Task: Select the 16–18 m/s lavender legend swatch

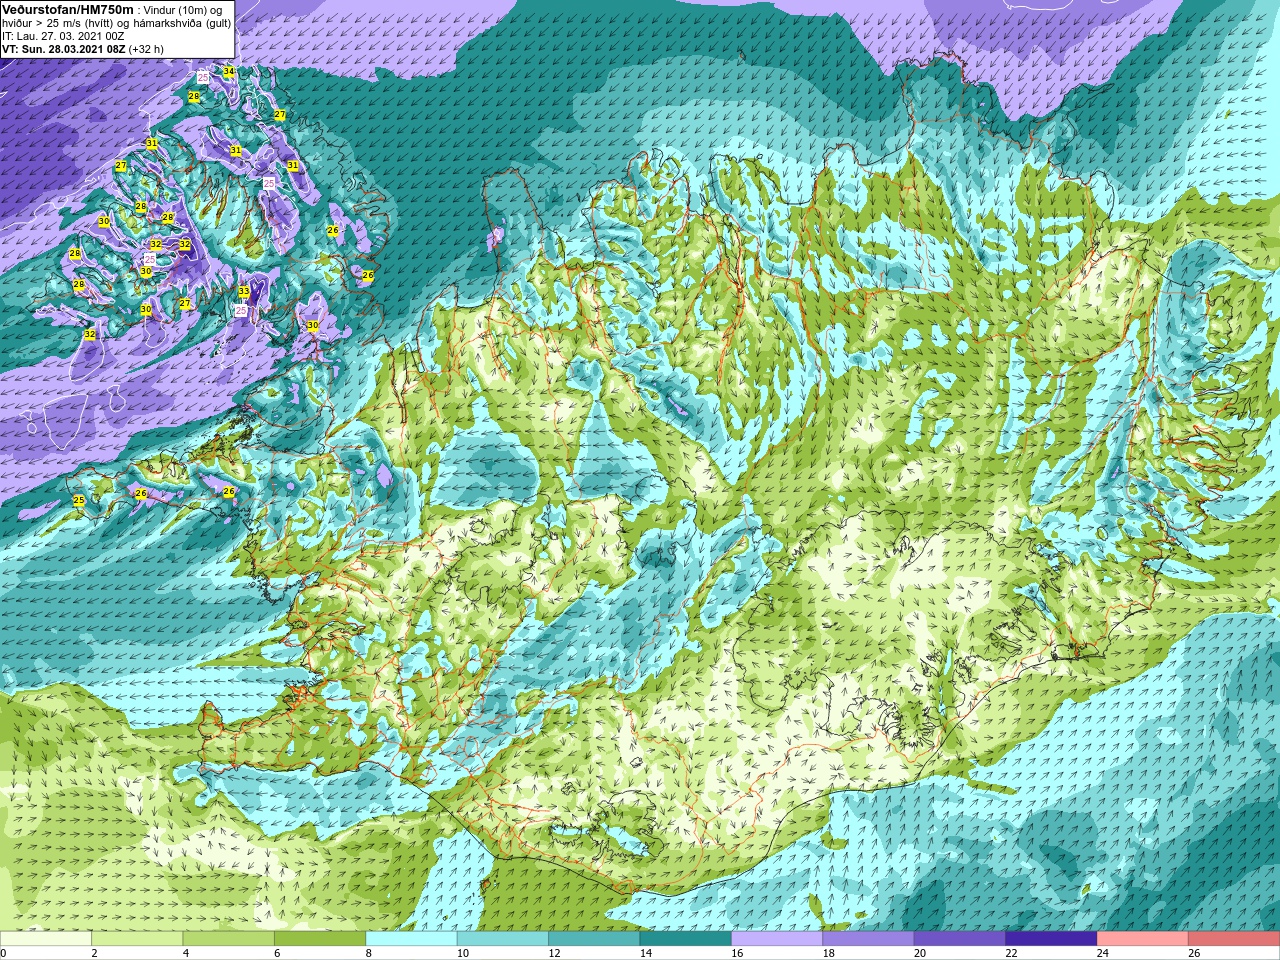Action: pos(777,939)
